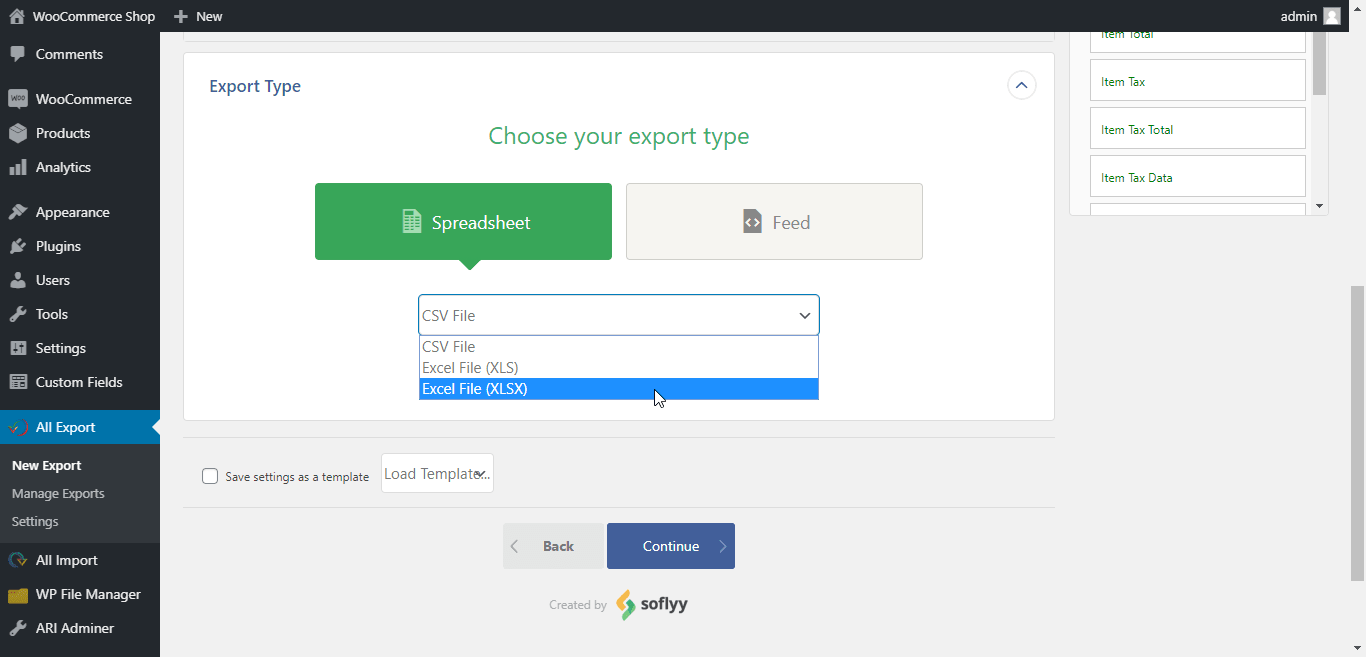
Task: Click the feed code-file icon
Action: point(752,222)
